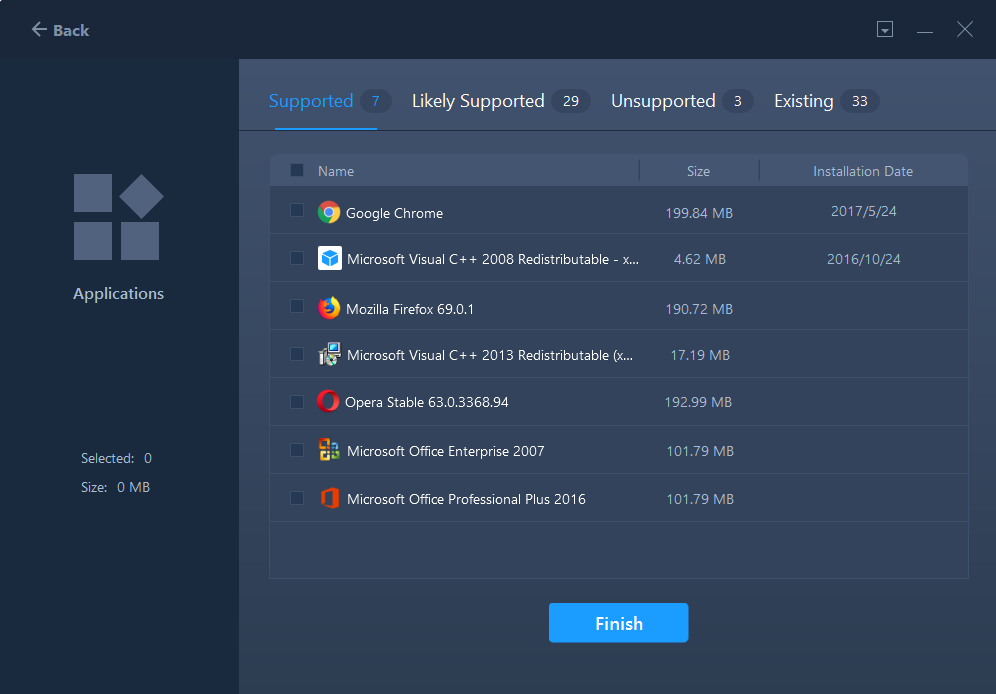Show the Existing applications tab
Screen dimensions: 996x694
click(803, 101)
